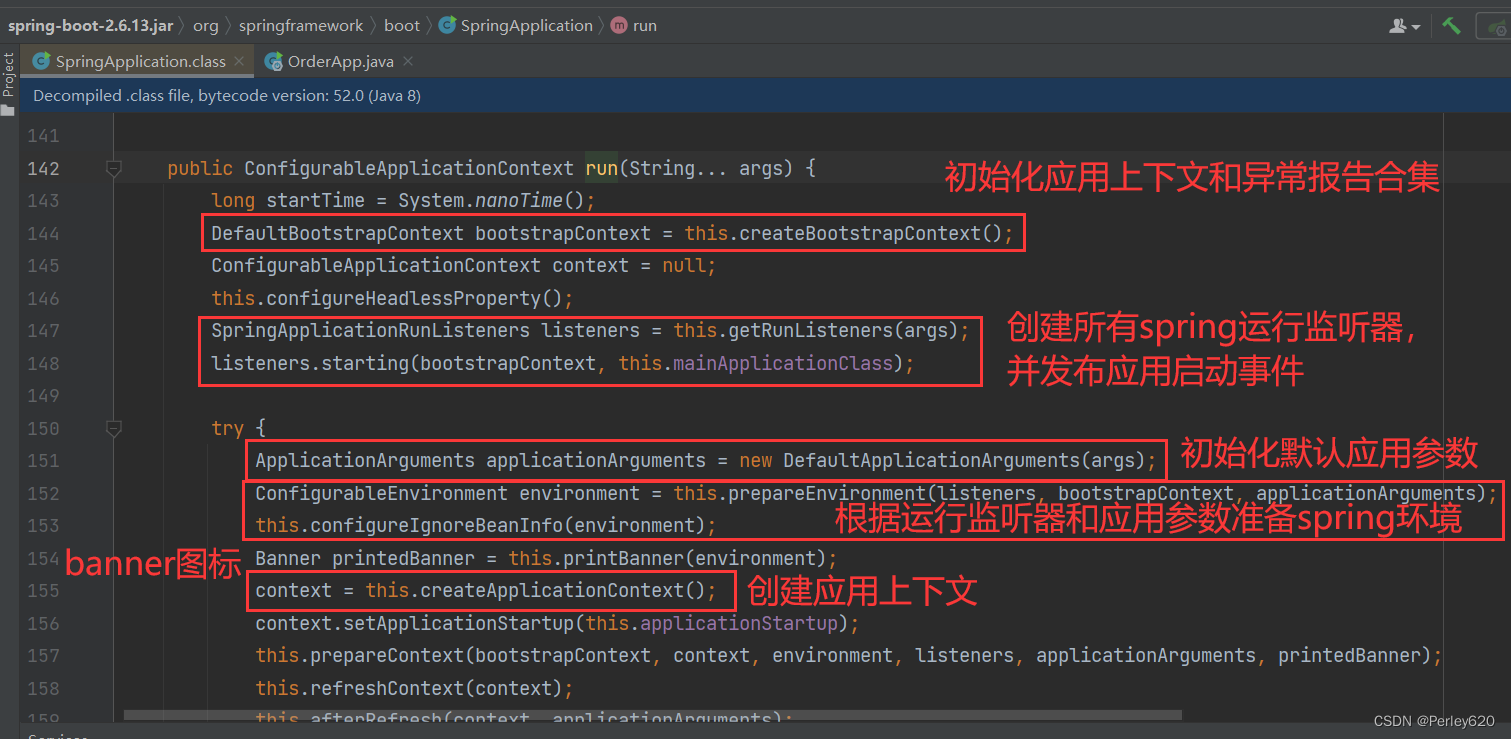The height and width of the screenshot is (739, 1511).
Task: Select the org breadcrumb segment
Action: point(205,26)
